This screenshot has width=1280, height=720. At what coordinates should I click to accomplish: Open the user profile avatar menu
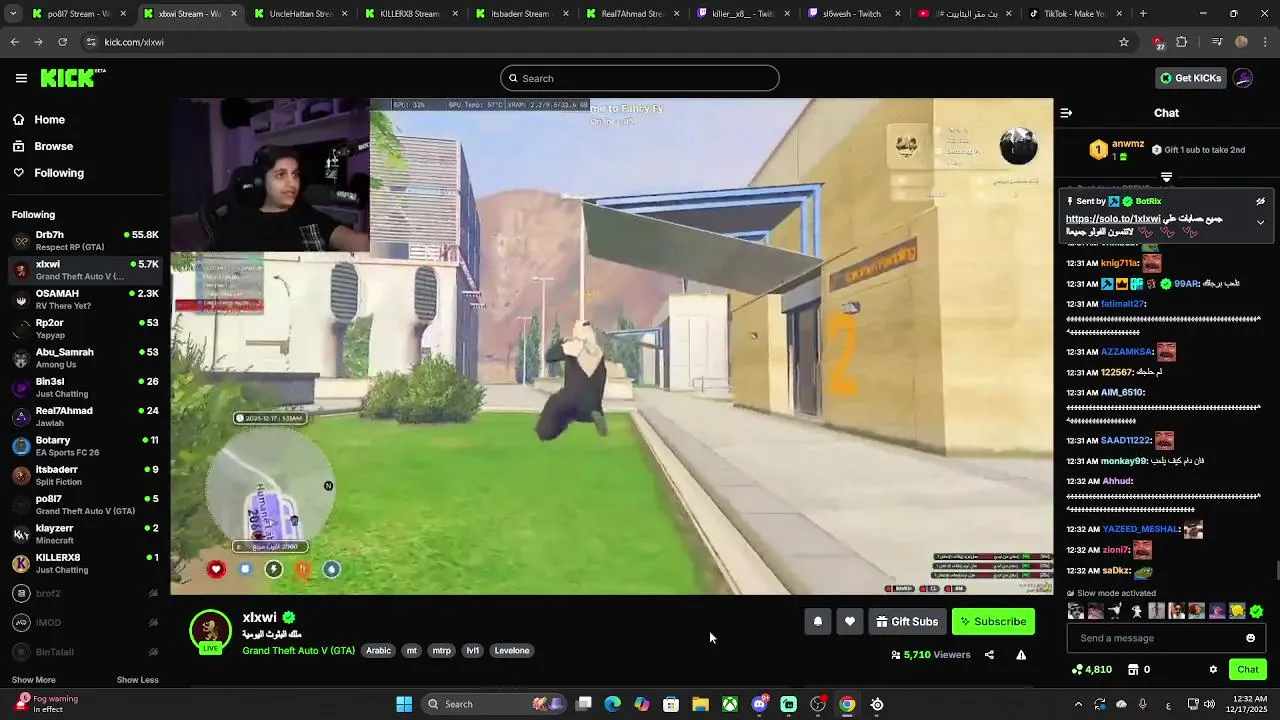pyautogui.click(x=1243, y=78)
